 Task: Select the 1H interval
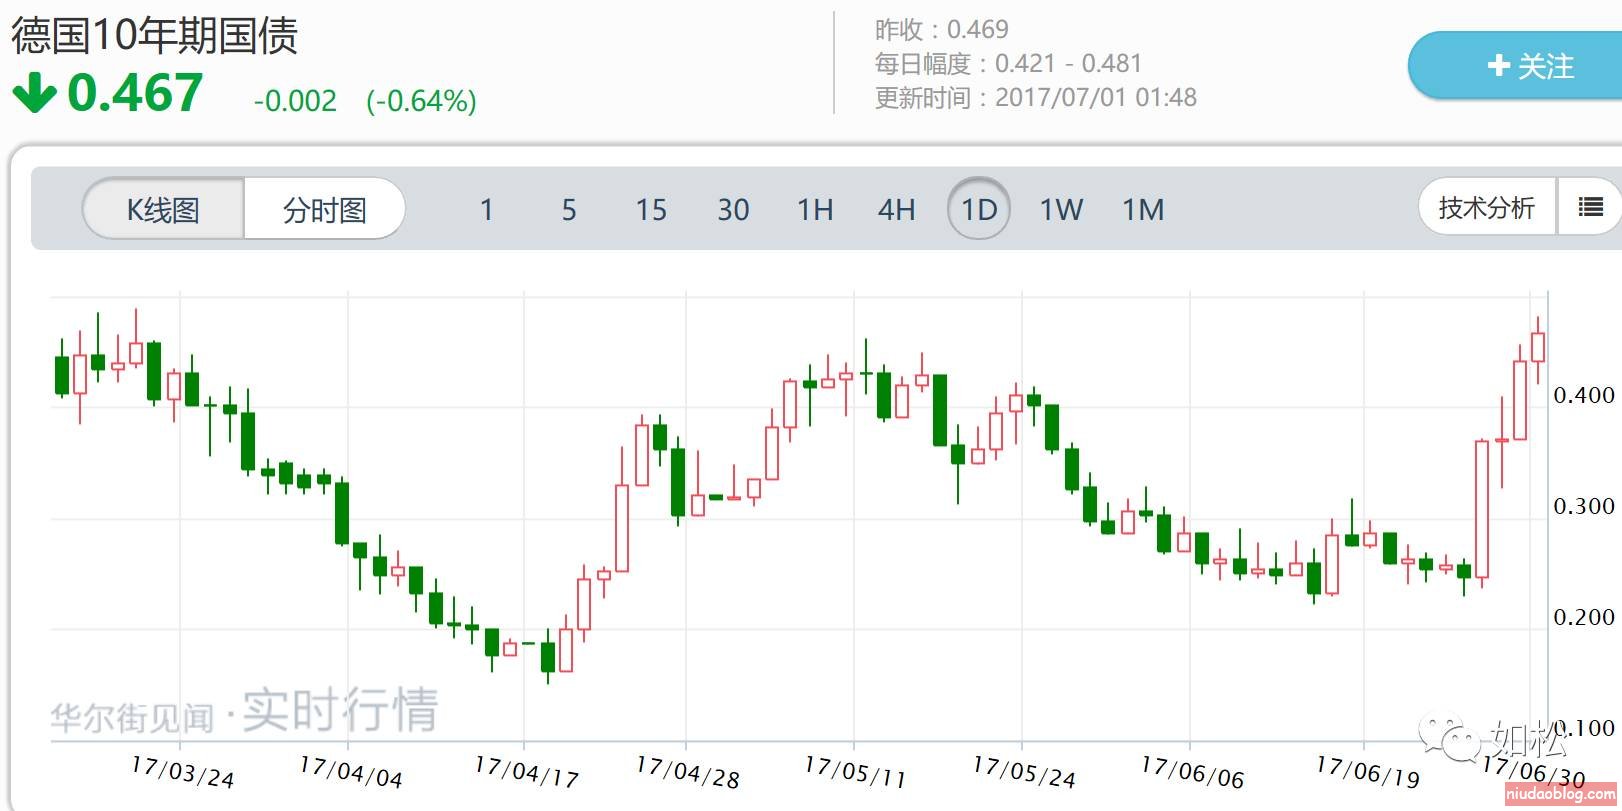pyautogui.click(x=815, y=210)
